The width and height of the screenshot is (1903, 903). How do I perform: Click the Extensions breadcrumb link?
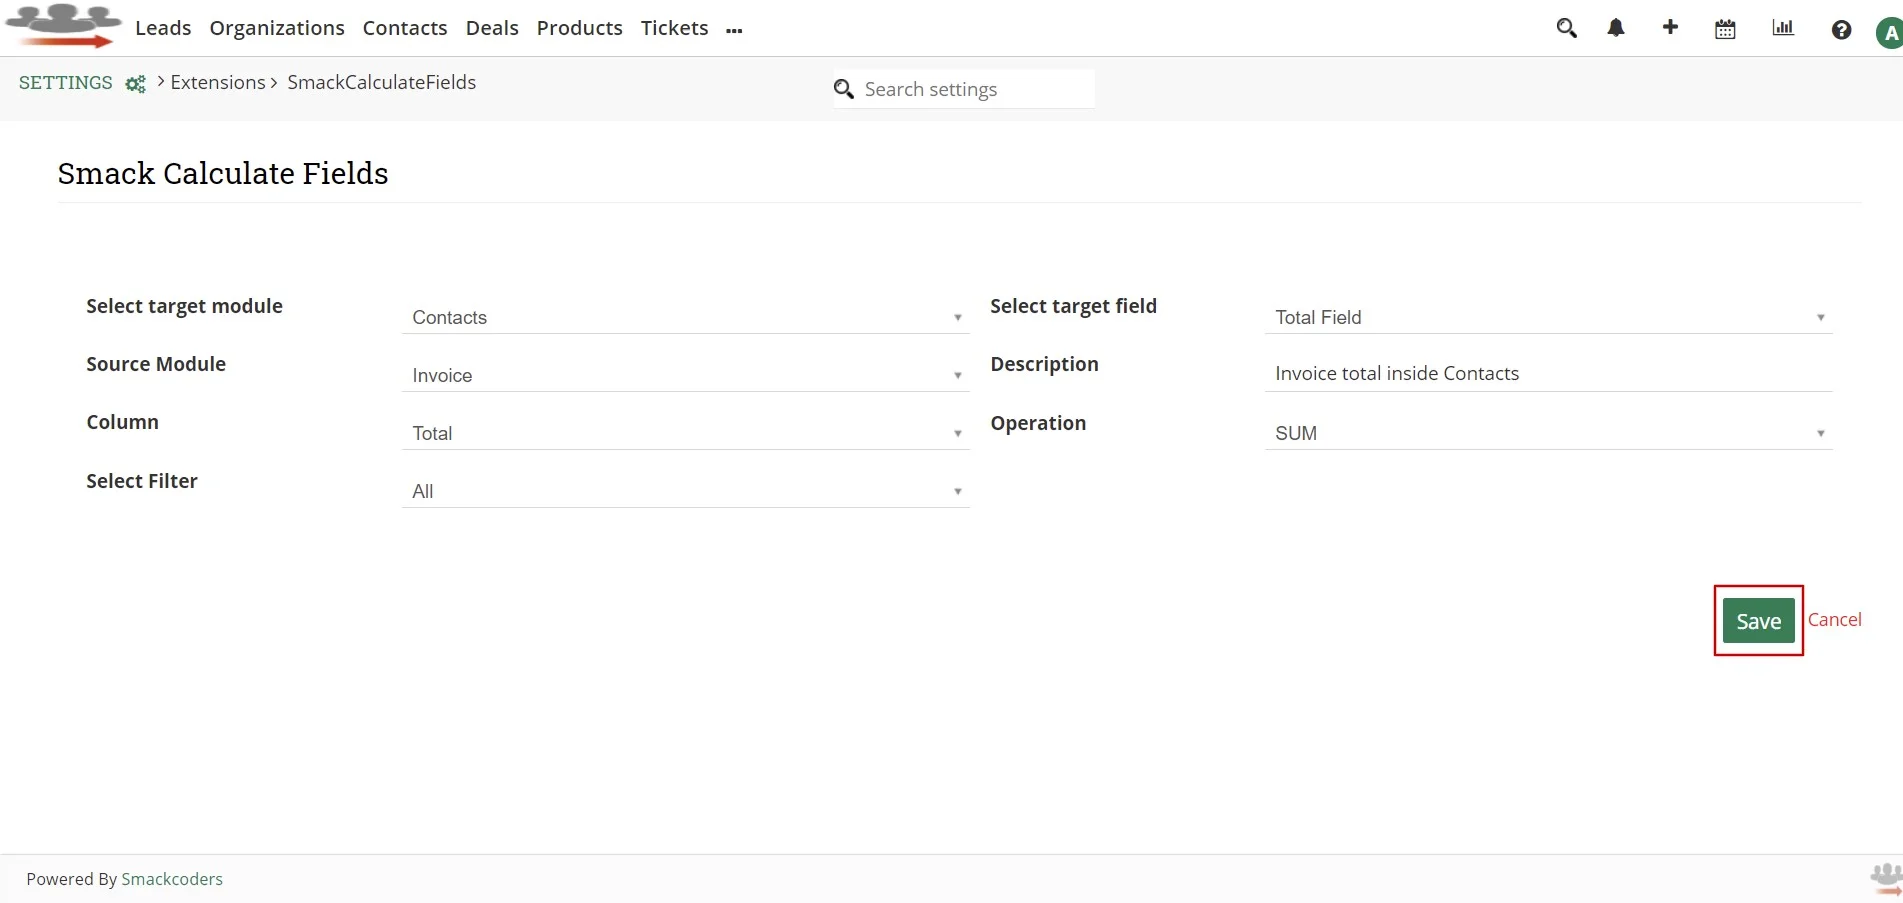pyautogui.click(x=217, y=82)
